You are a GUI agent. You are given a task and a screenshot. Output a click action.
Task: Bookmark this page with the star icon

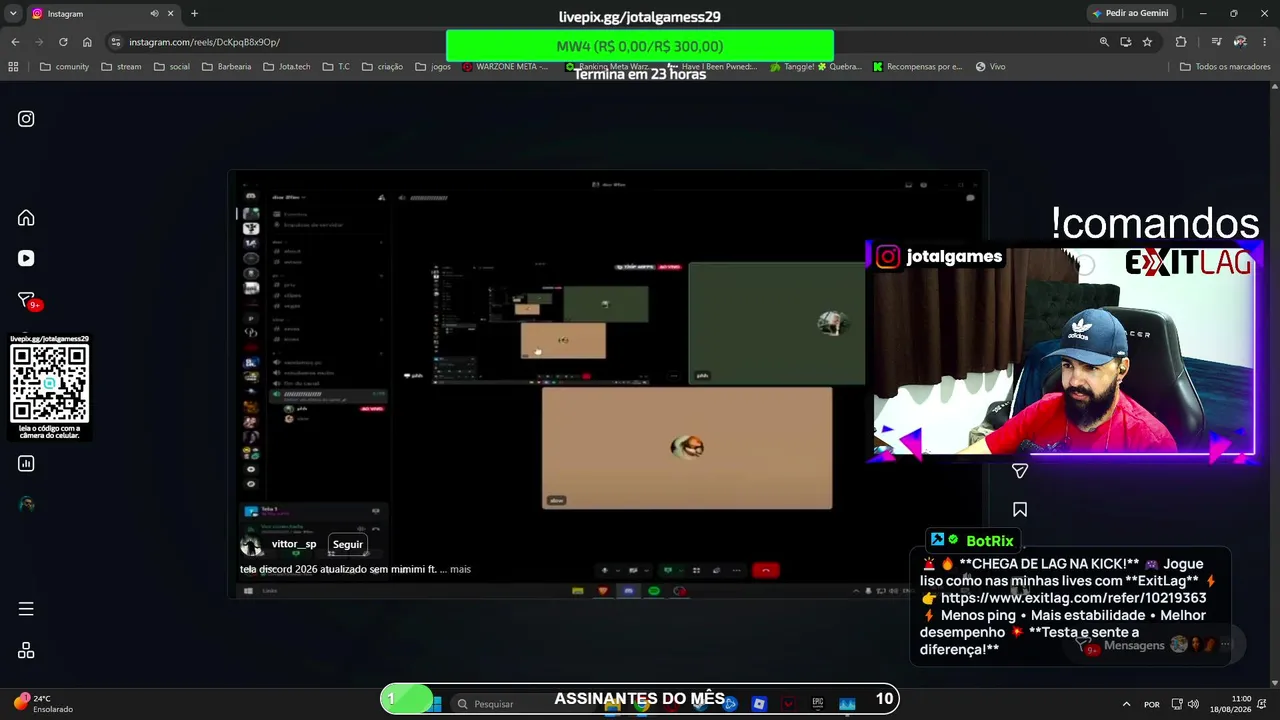(1147, 42)
